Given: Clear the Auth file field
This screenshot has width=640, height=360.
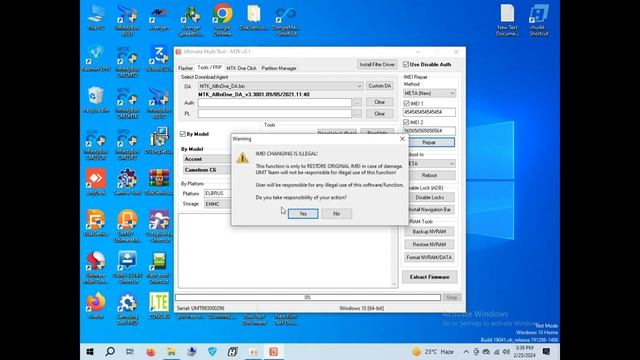Looking at the screenshot, I should 380,102.
